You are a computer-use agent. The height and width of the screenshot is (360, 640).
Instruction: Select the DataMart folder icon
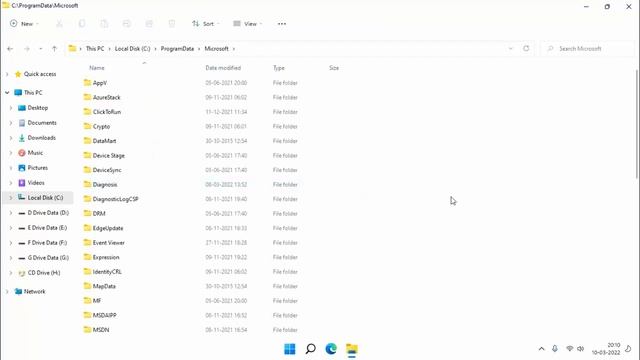(x=87, y=141)
